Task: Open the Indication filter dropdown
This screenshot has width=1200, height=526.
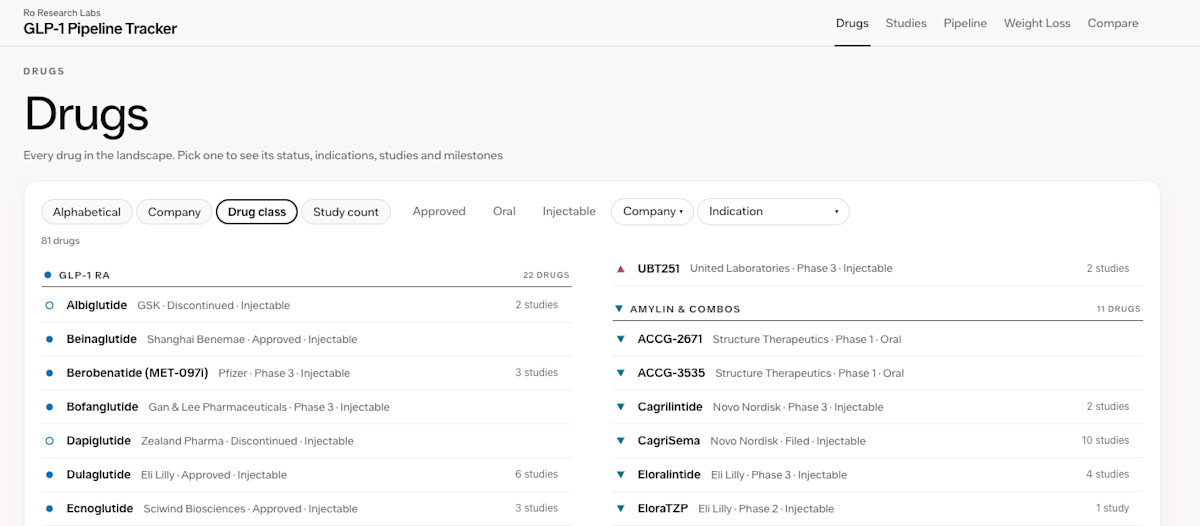Action: (773, 212)
